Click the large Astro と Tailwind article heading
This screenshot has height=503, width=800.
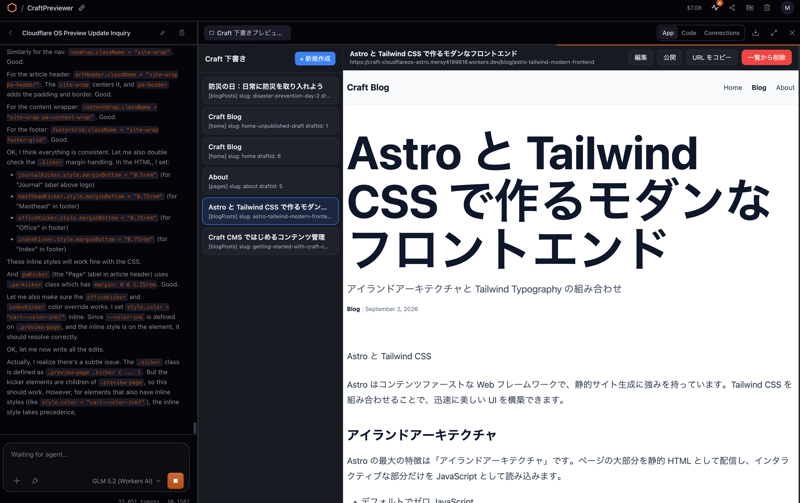(559, 200)
